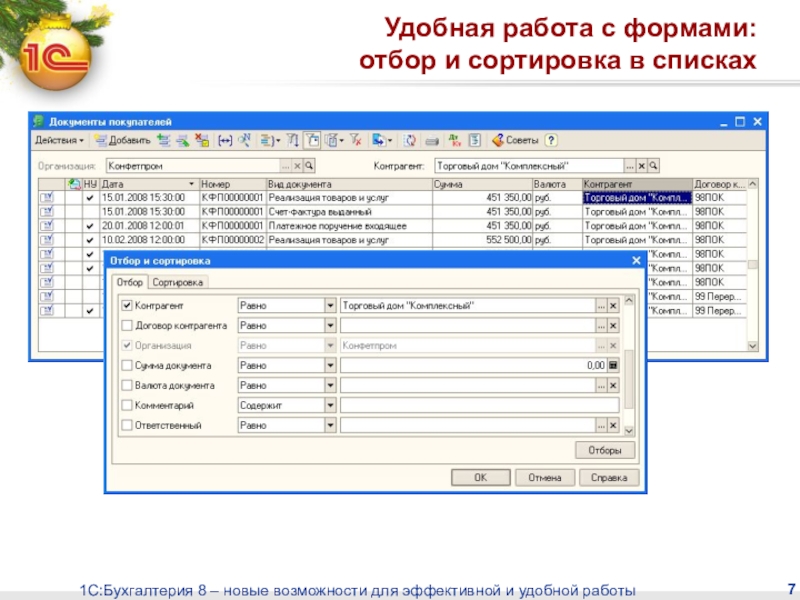Click greyed Организация filter checkbox
This screenshot has height=600, width=800.
tap(127, 345)
